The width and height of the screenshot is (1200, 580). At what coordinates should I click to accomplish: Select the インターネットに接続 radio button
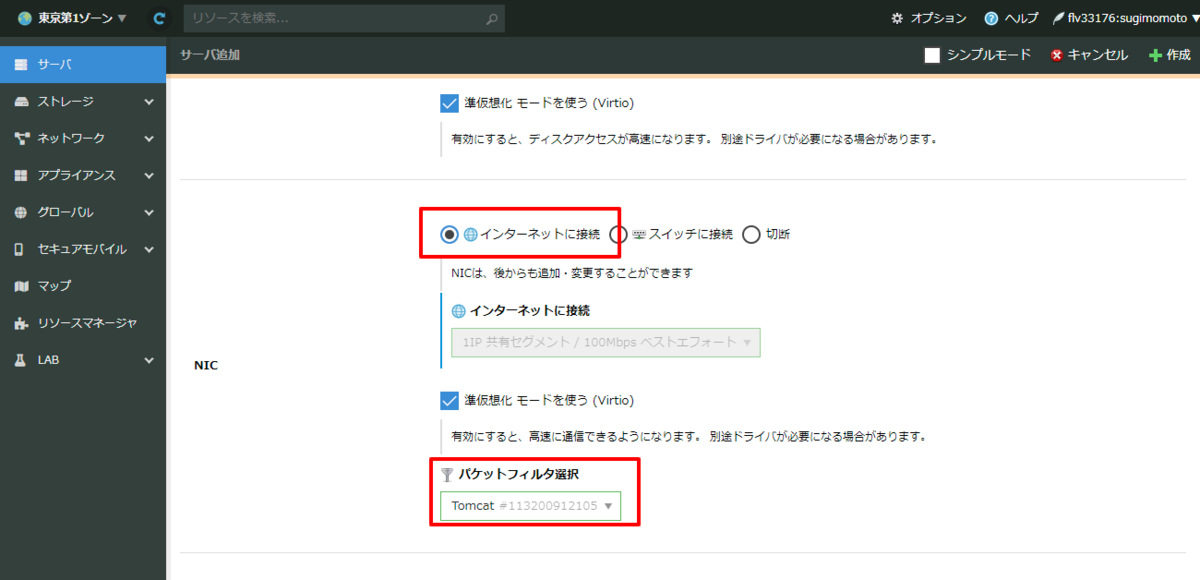point(450,232)
